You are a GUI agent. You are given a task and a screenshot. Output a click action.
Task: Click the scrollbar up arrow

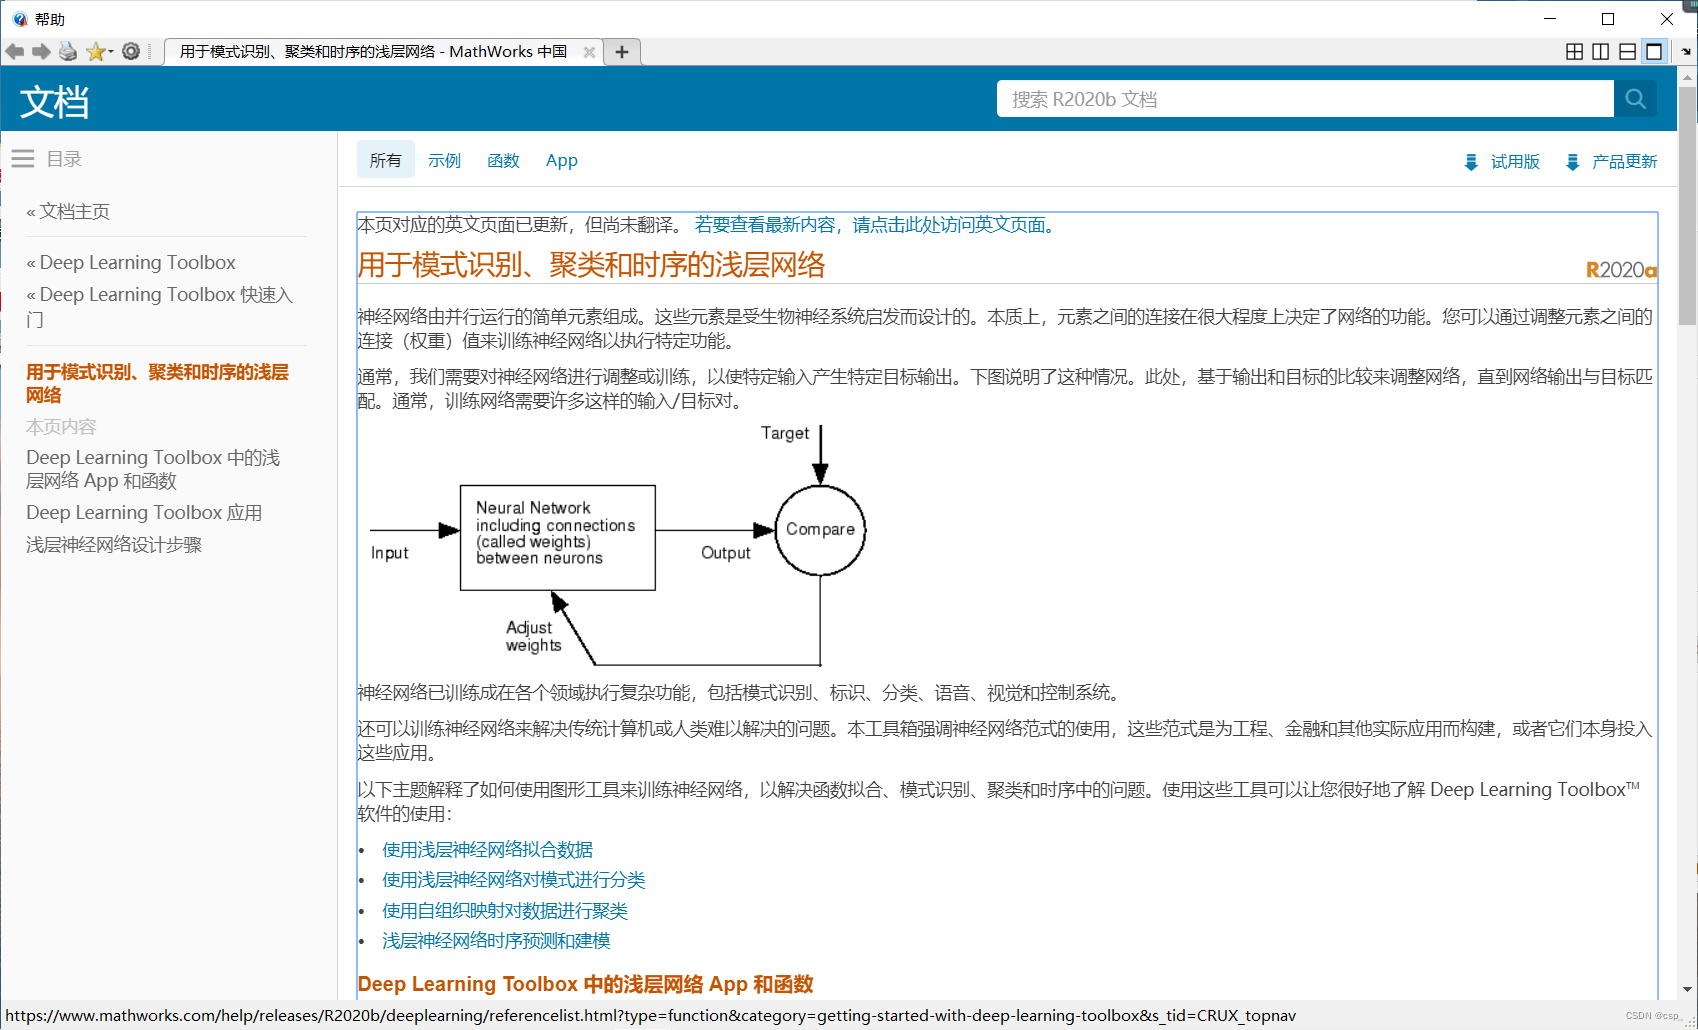(1687, 76)
